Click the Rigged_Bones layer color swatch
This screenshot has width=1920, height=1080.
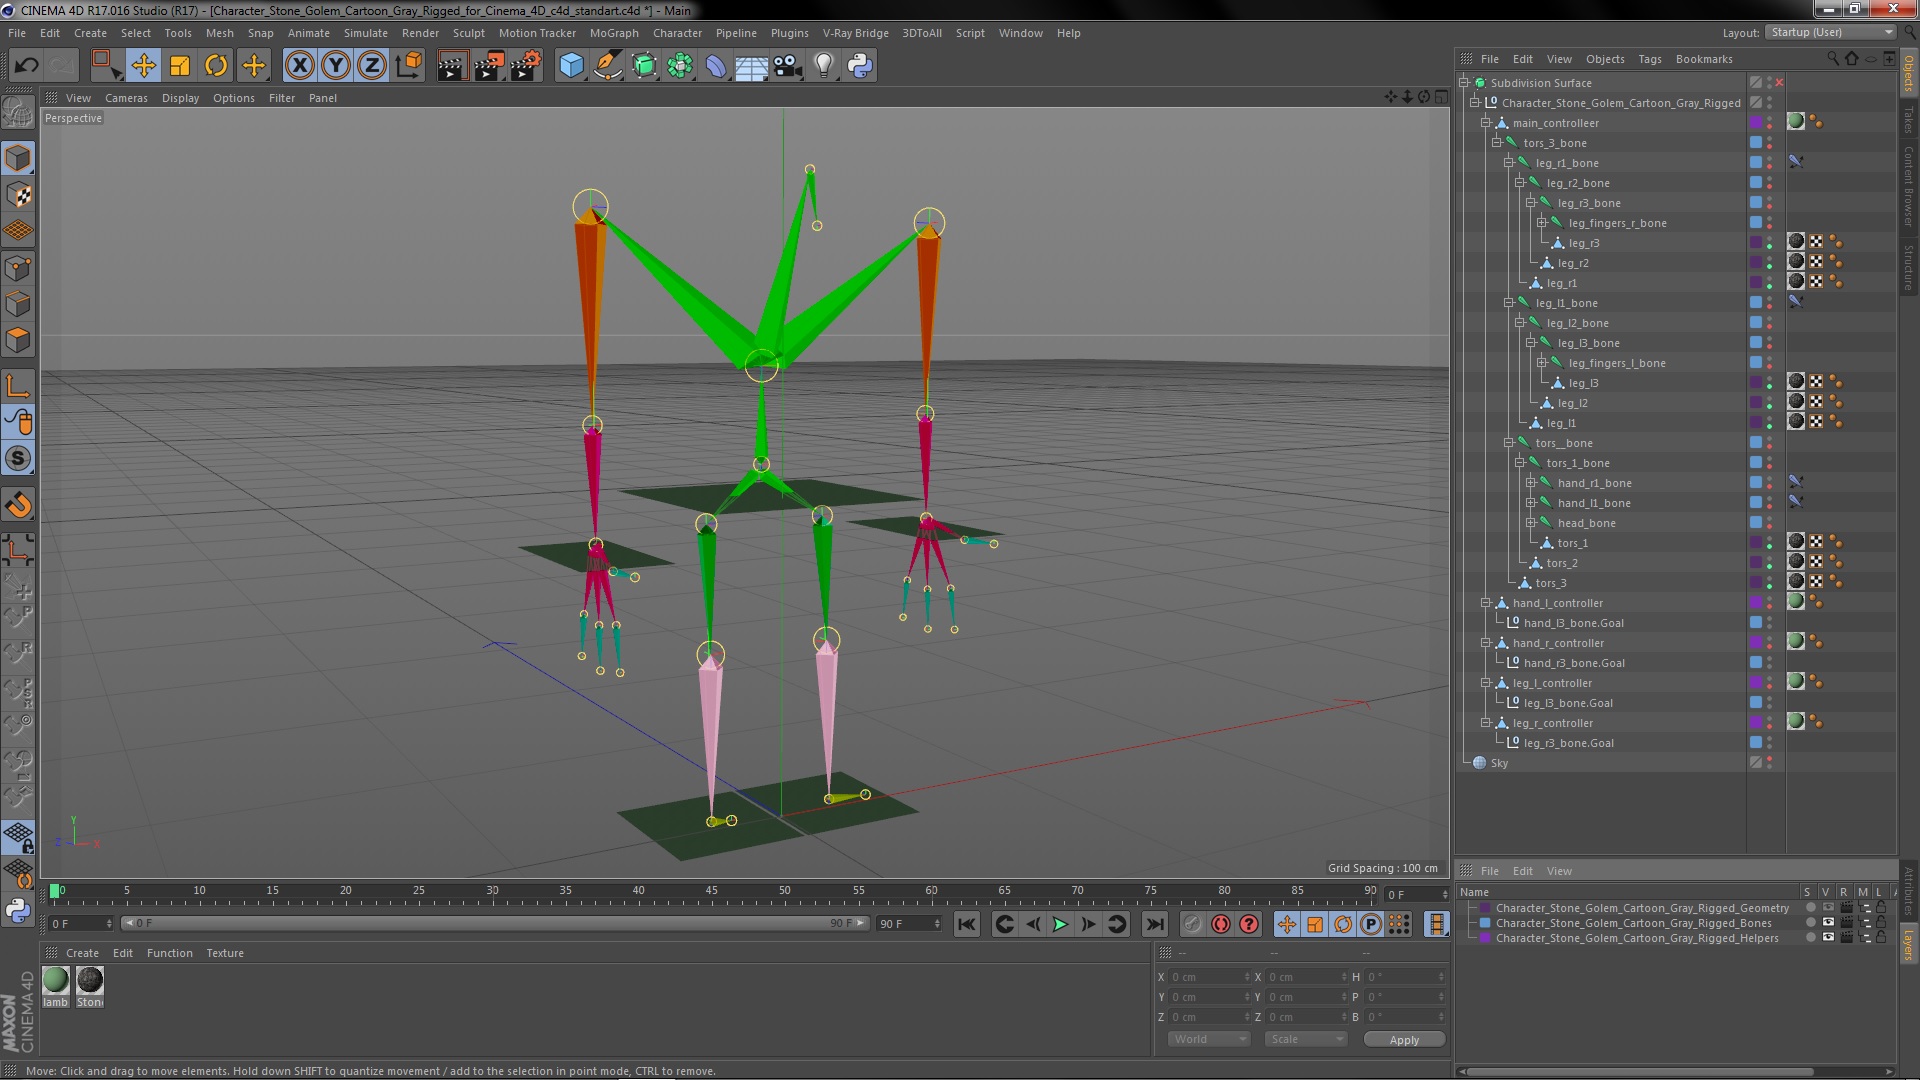[1485, 923]
